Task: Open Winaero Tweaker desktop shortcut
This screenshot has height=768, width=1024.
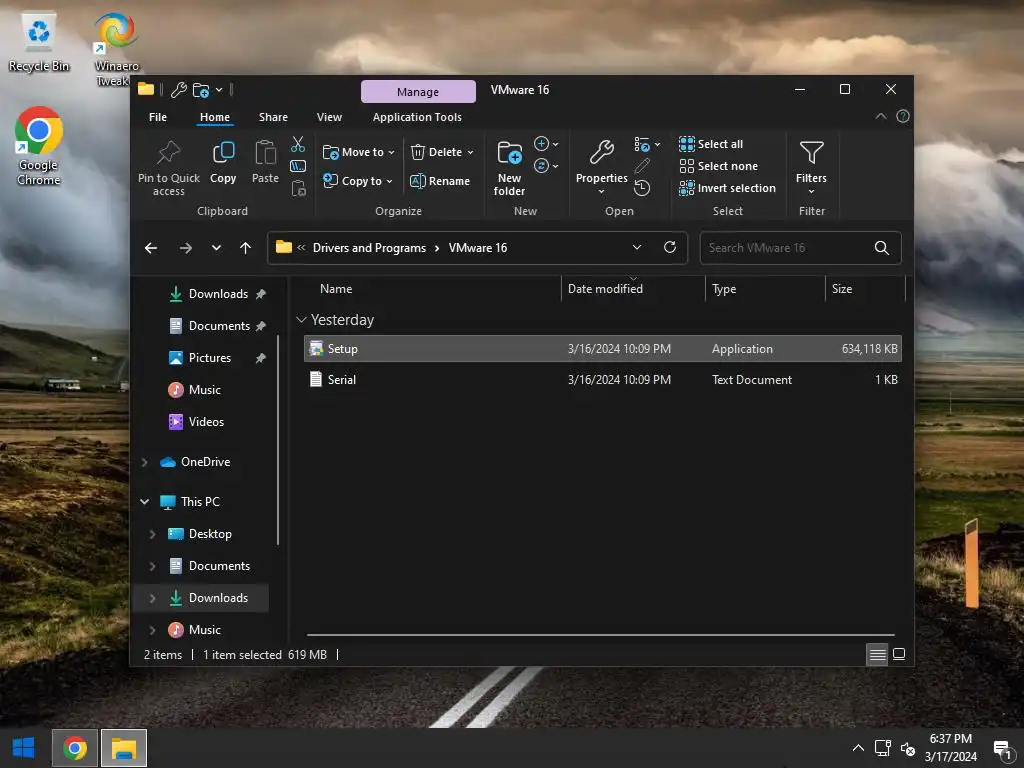Action: coord(116,49)
